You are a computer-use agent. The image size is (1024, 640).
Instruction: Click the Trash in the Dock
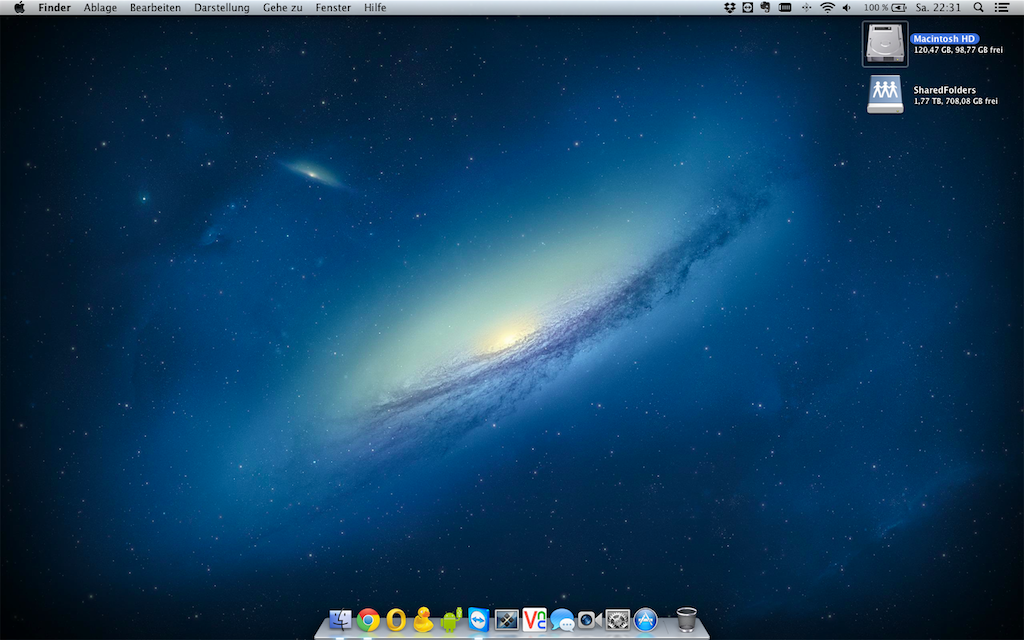point(686,620)
